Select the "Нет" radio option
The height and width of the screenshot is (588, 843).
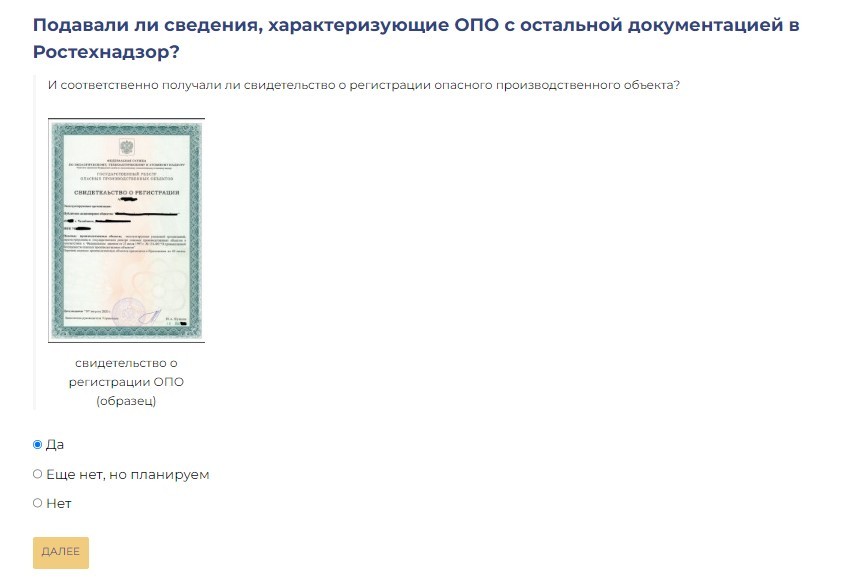[x=37, y=503]
